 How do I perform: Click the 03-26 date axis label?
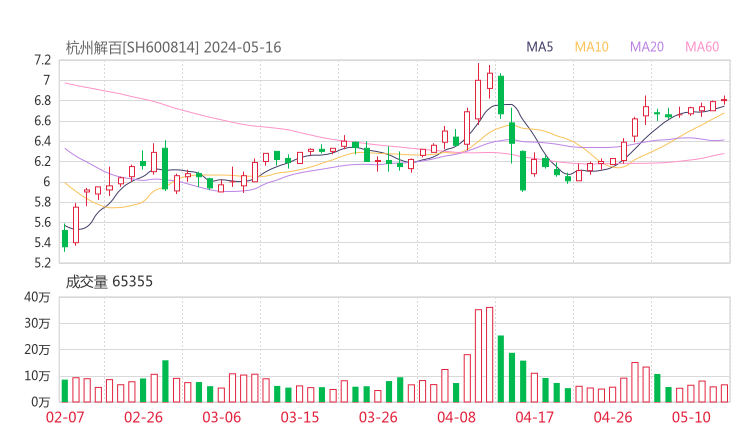coord(378,417)
